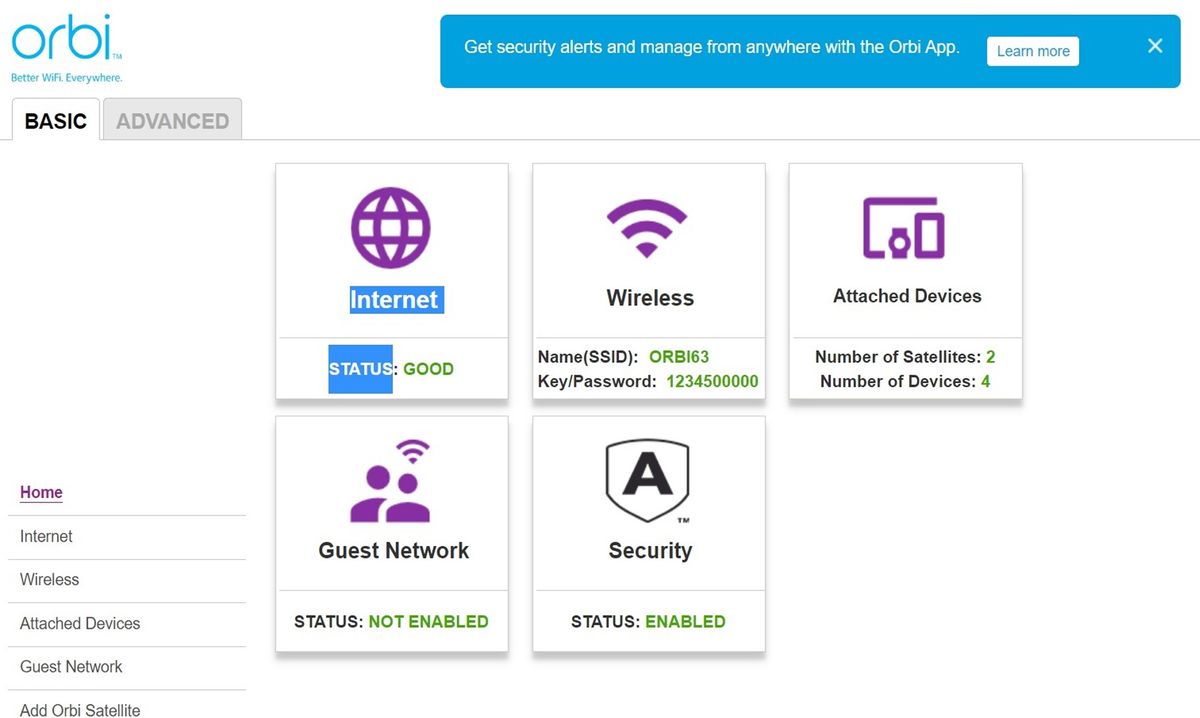This screenshot has height=718, width=1200.
Task: Select the BASIC tab
Action: [x=55, y=120]
